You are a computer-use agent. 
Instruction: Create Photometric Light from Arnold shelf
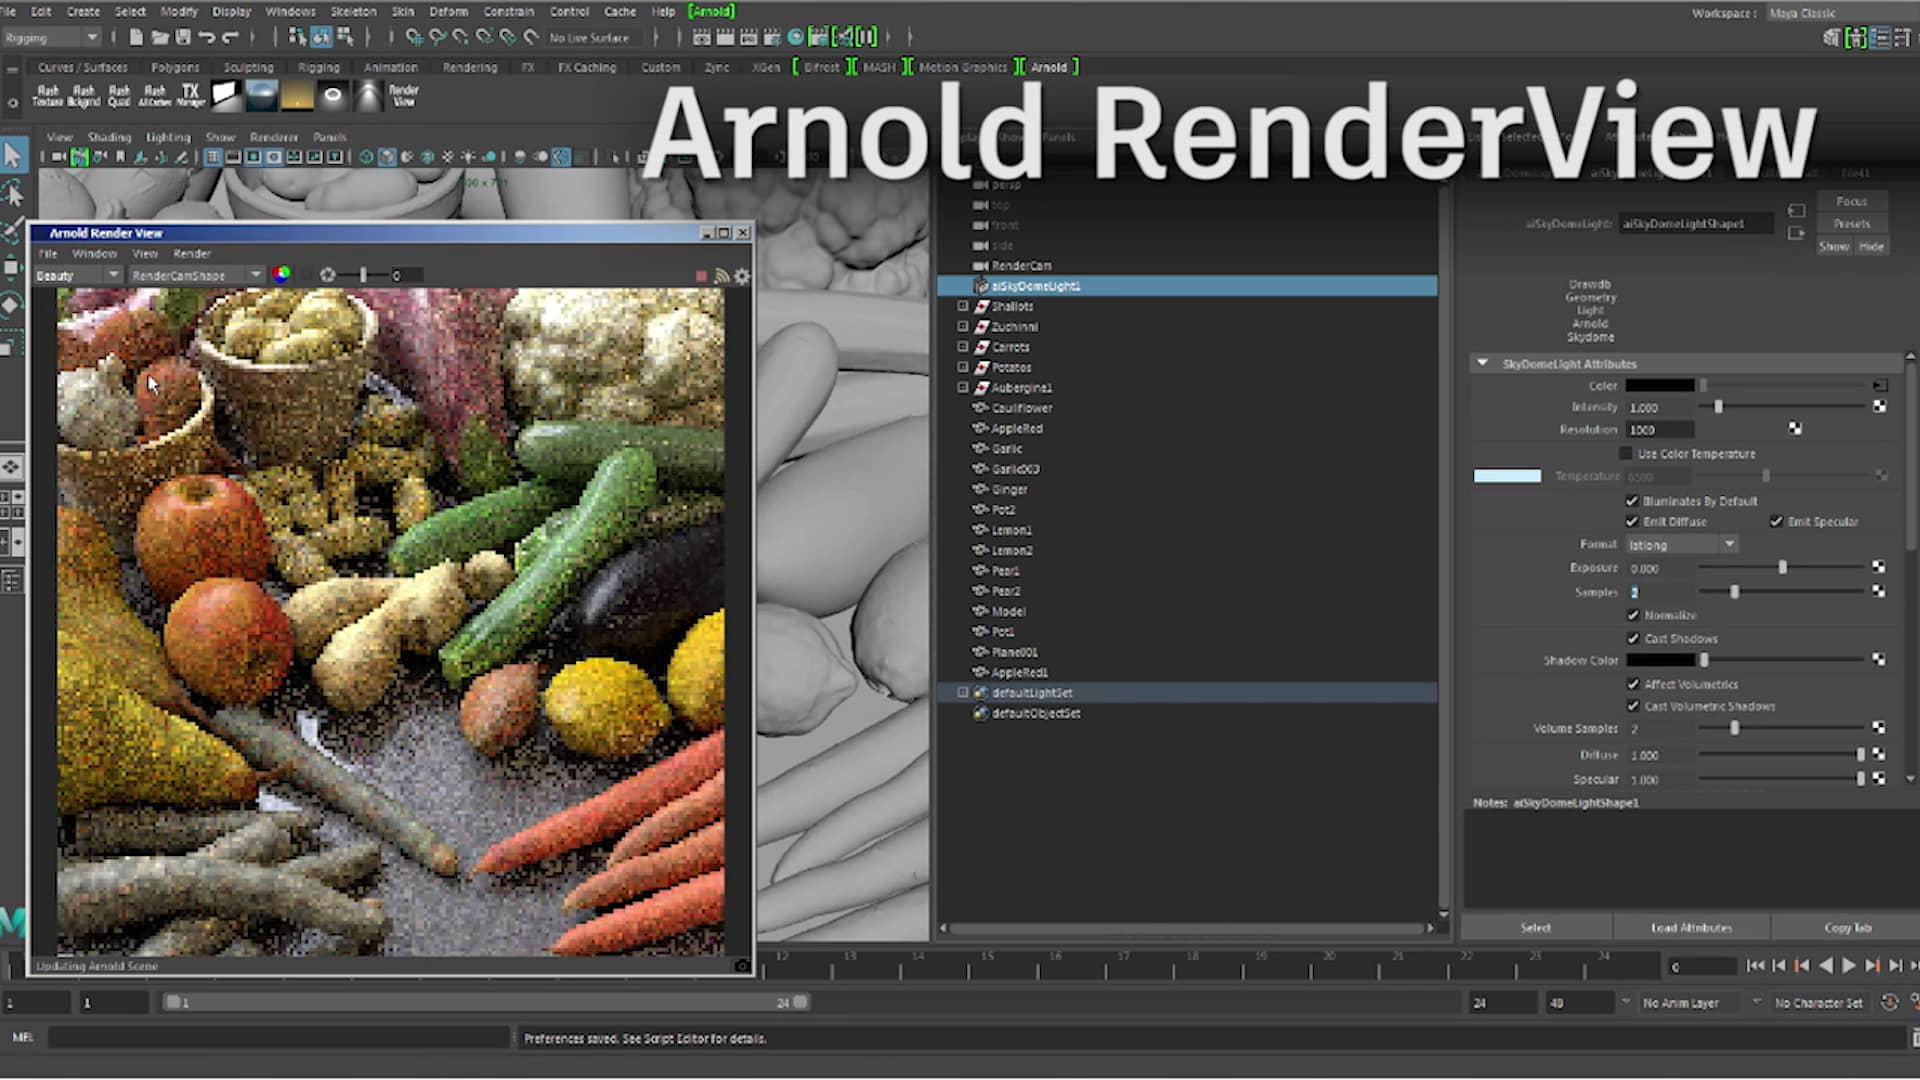coord(368,95)
